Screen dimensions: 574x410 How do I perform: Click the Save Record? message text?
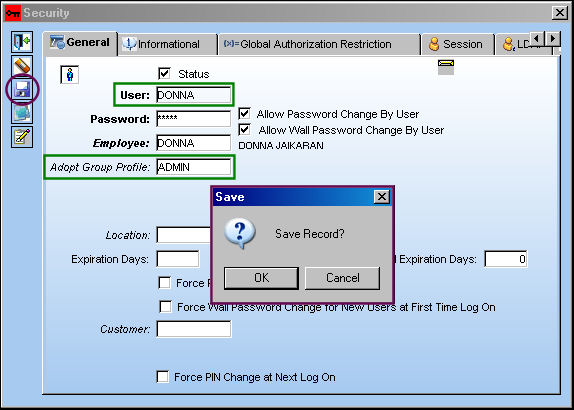click(310, 234)
